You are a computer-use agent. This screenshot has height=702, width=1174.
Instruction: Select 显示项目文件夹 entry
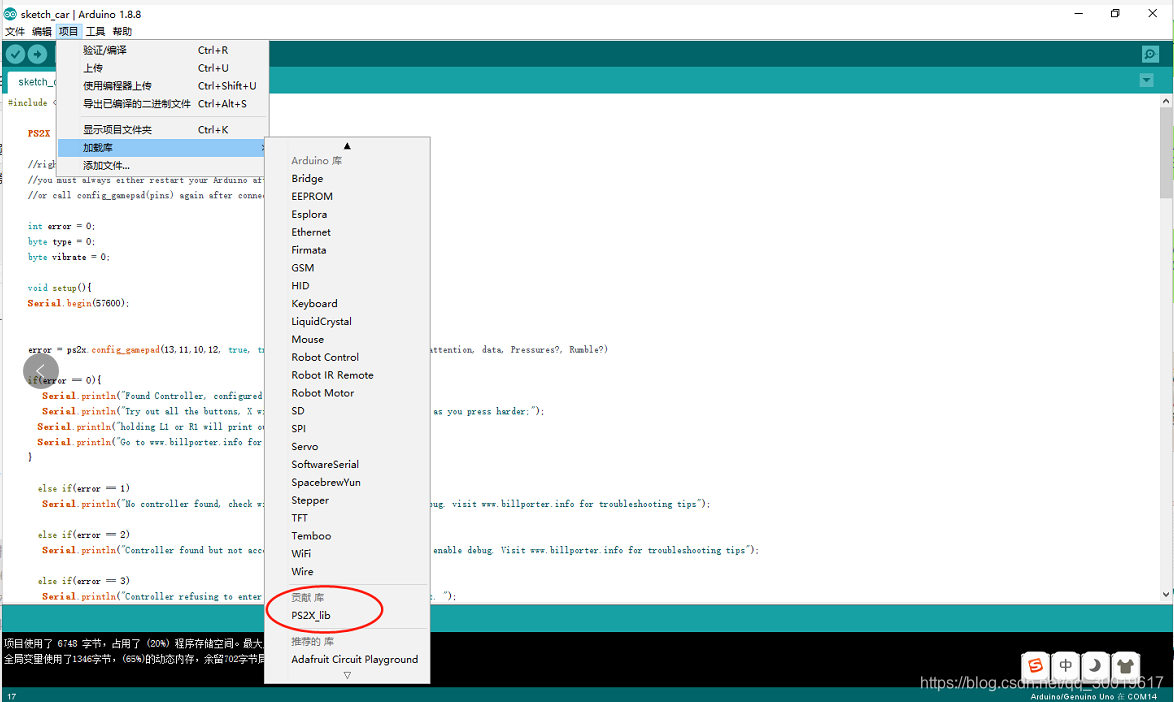pyautogui.click(x=162, y=129)
